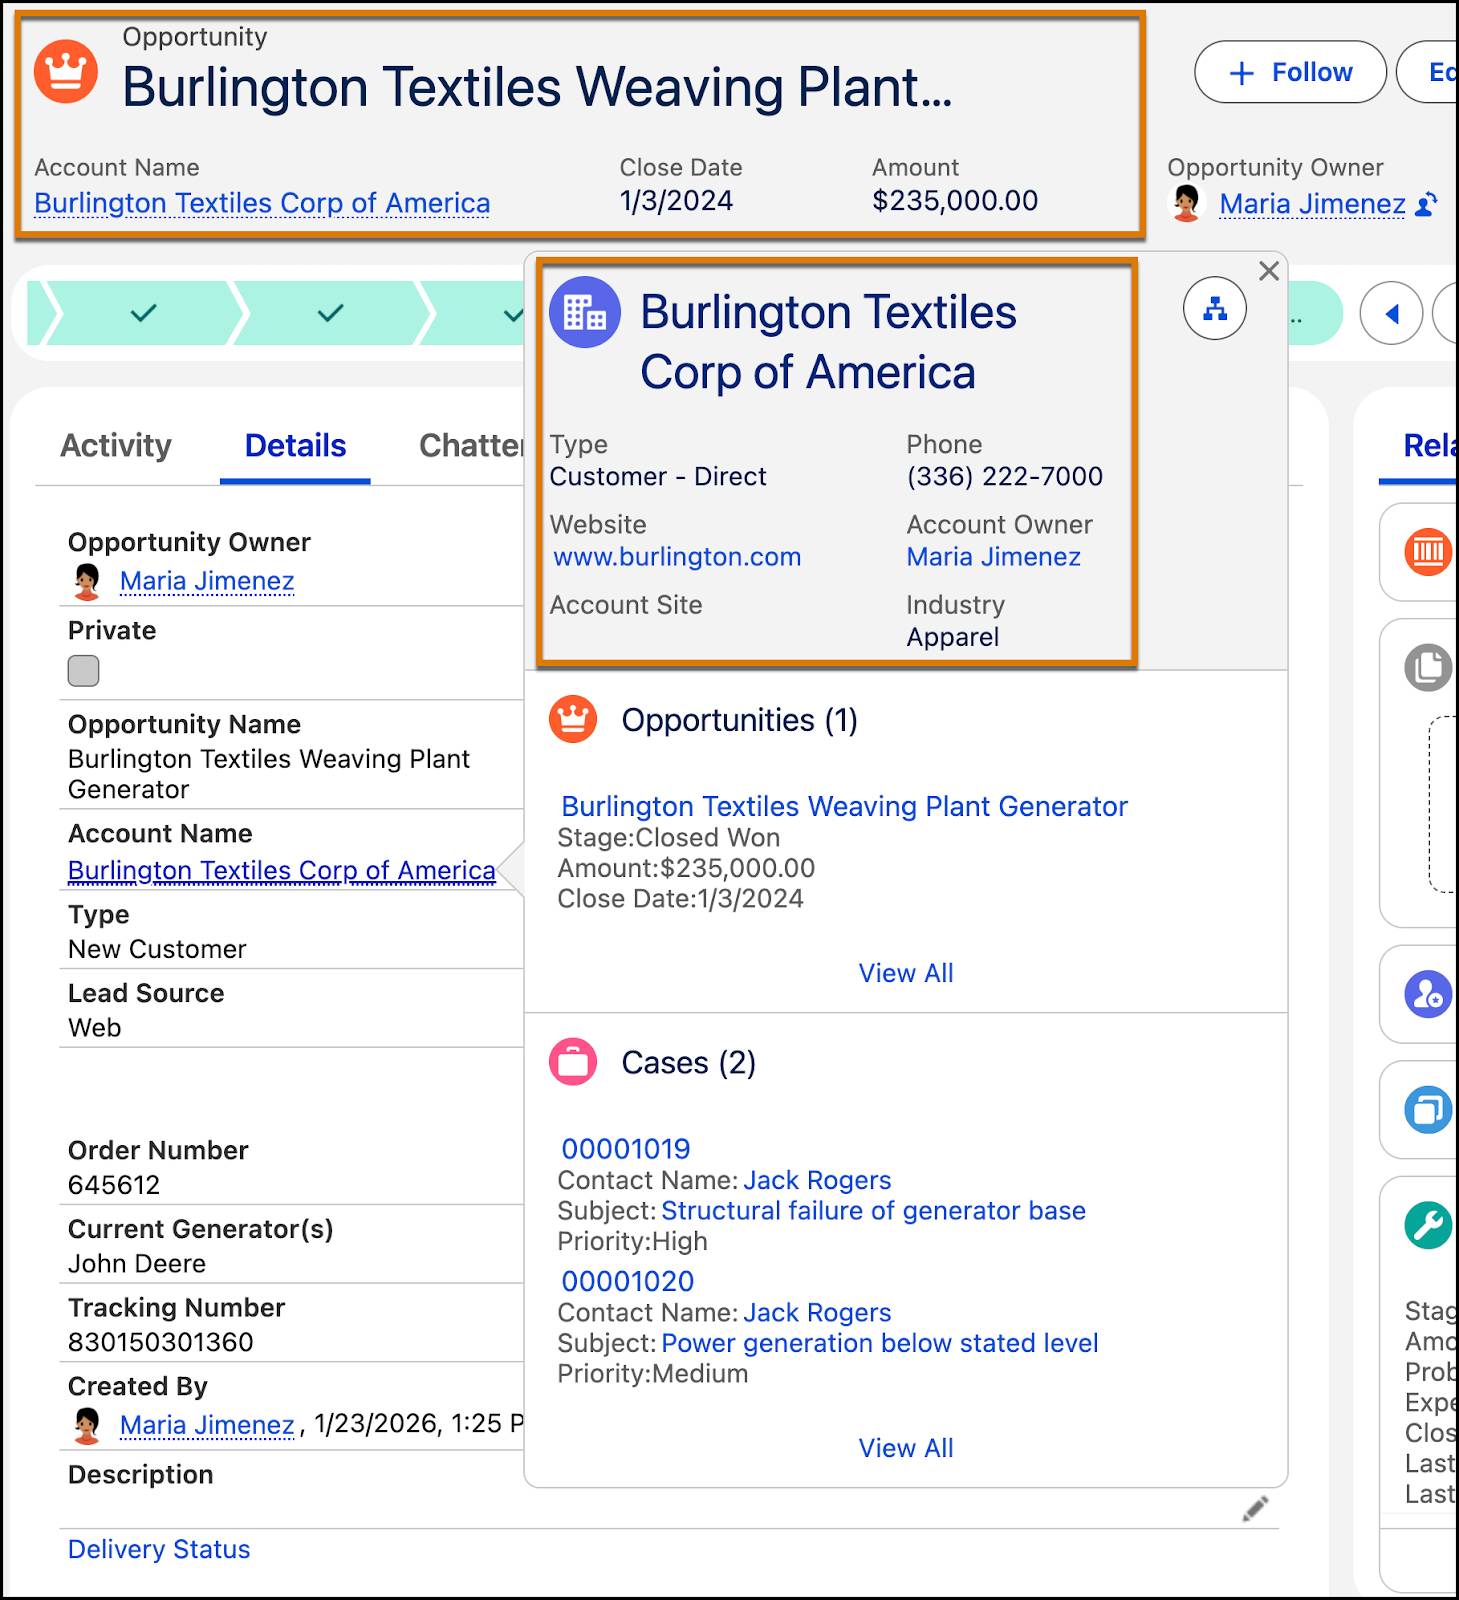This screenshot has width=1459, height=1600.
Task: Click the opportunity title Burlington Textiles Weaving Plant
Action: click(537, 86)
